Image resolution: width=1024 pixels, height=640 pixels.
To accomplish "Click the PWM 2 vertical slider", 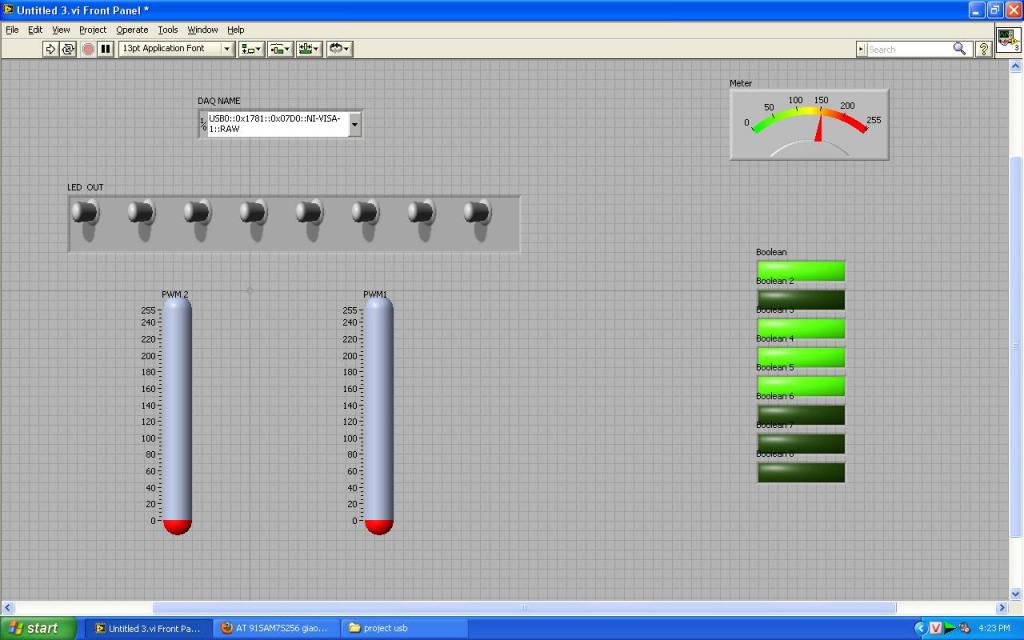I will pyautogui.click(x=177, y=415).
